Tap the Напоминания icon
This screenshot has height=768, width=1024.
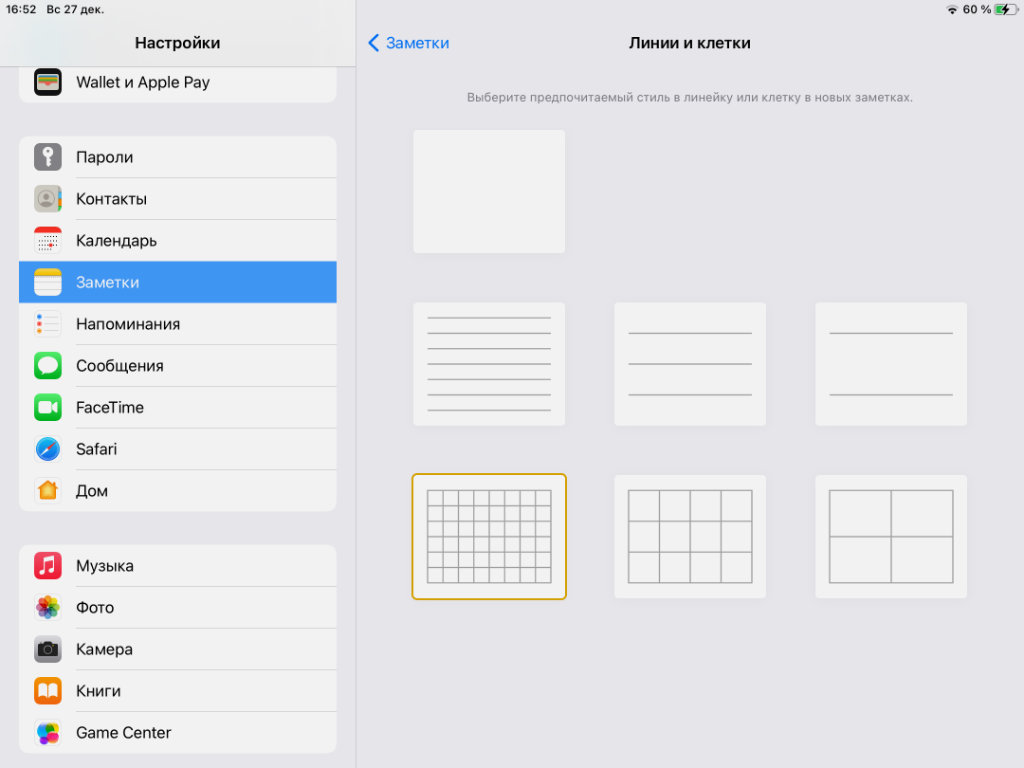point(48,324)
